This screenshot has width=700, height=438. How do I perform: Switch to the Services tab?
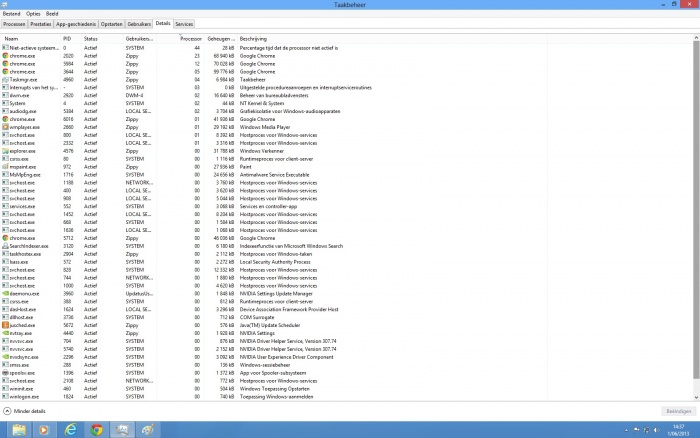pos(184,24)
